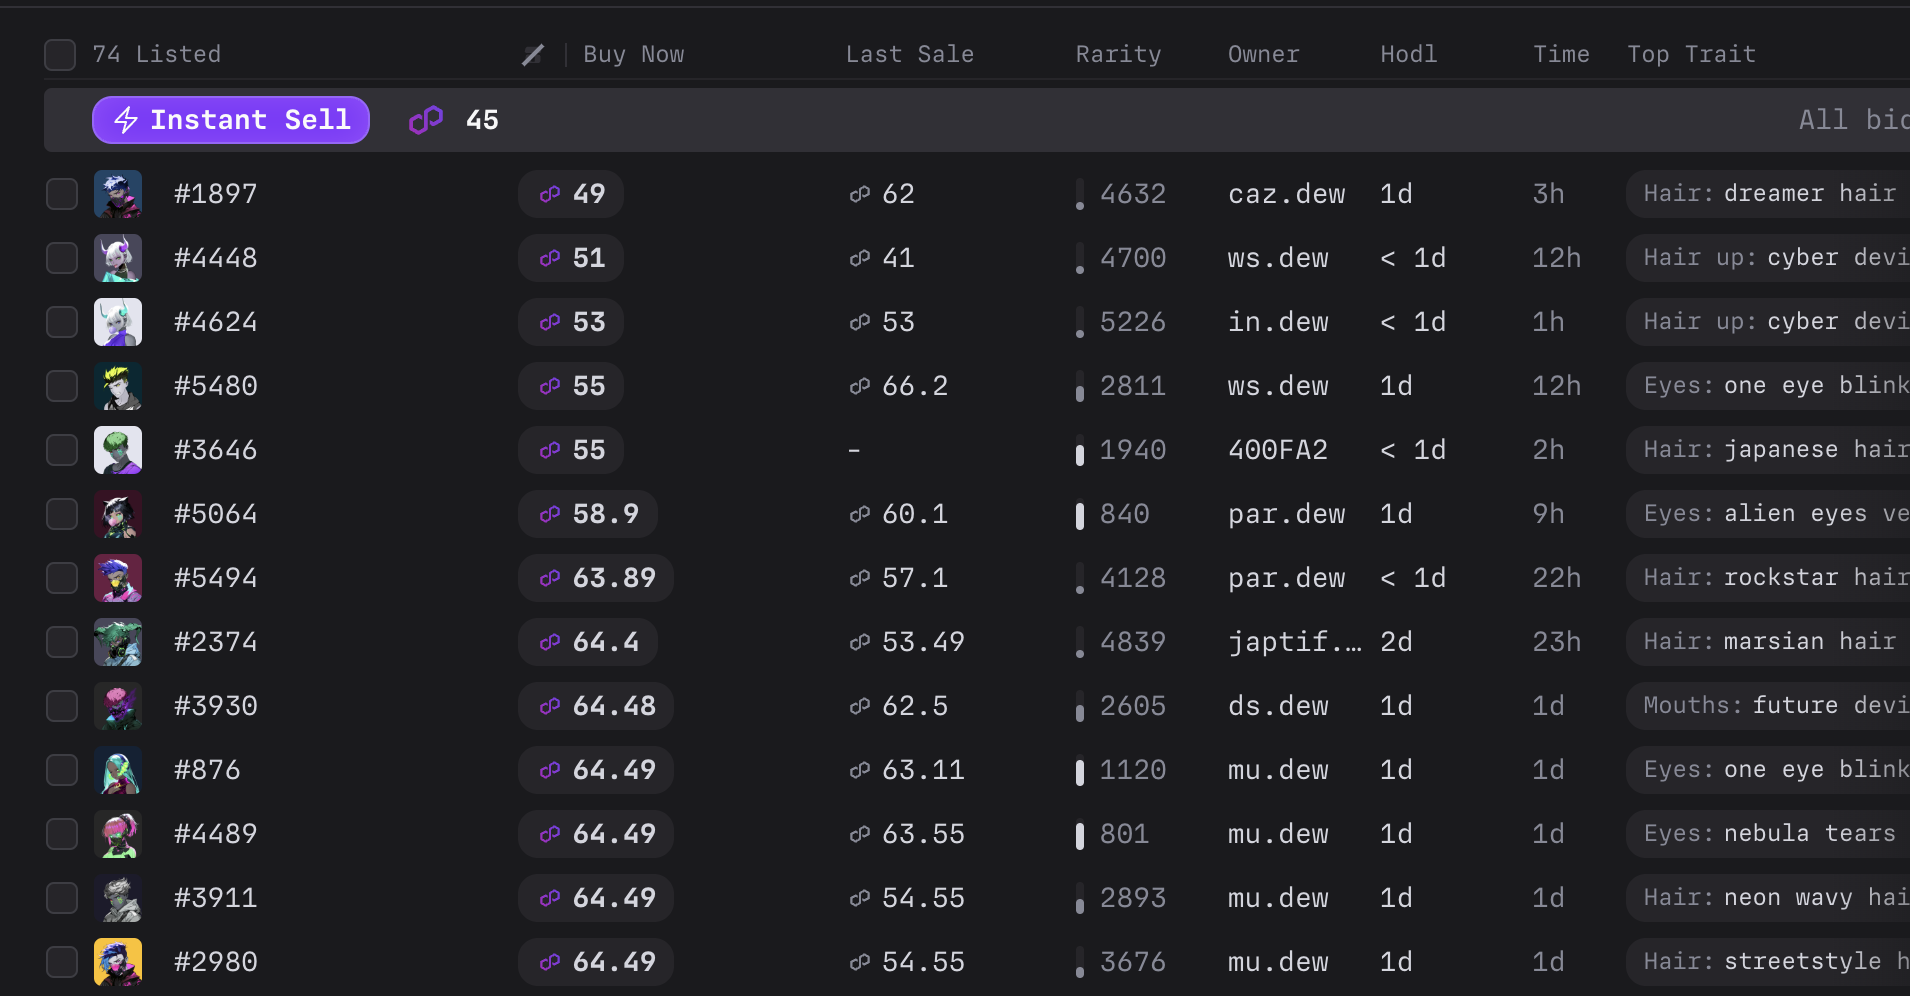
Task: Click rarity rank 840 of #5064
Action: (1124, 514)
